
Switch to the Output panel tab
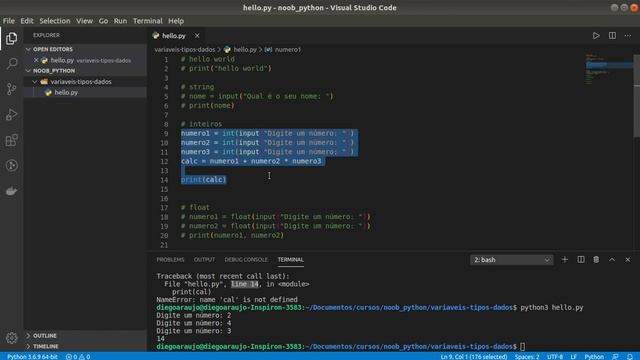pyautogui.click(x=204, y=260)
